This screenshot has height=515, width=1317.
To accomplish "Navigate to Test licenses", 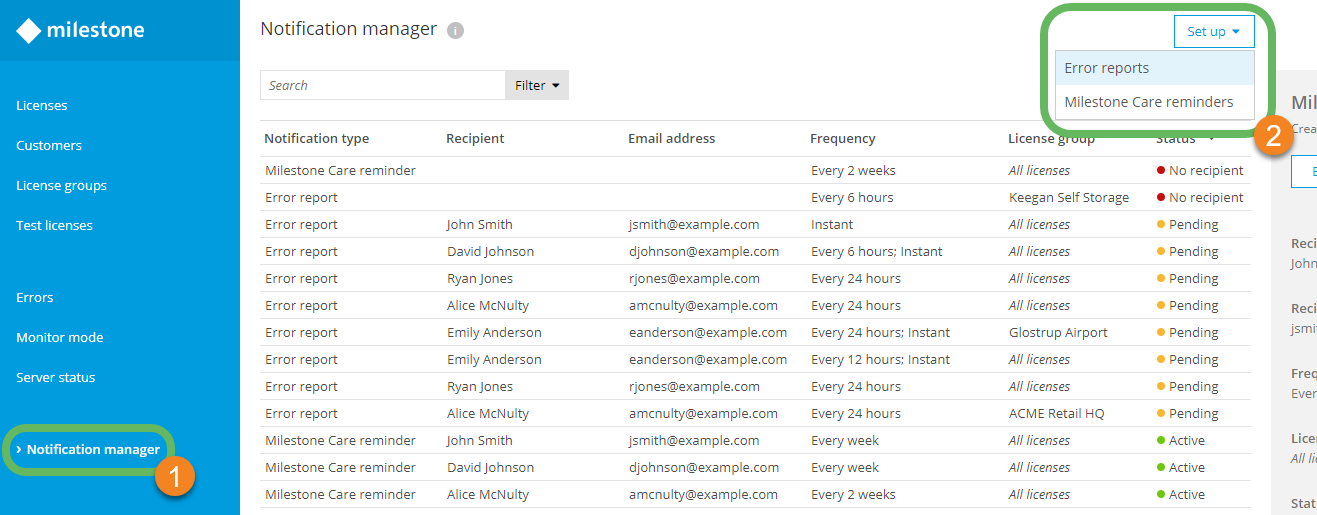I will (x=54, y=226).
